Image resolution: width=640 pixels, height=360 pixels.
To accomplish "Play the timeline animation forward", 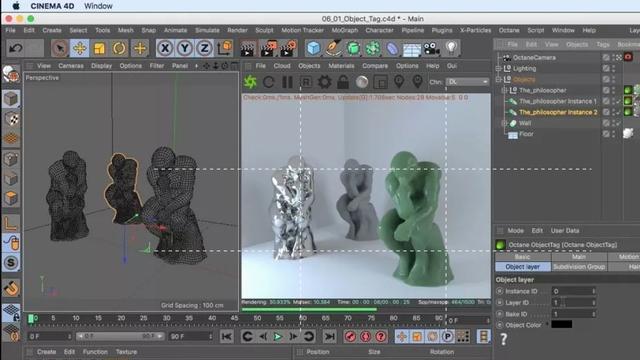I will coord(278,336).
